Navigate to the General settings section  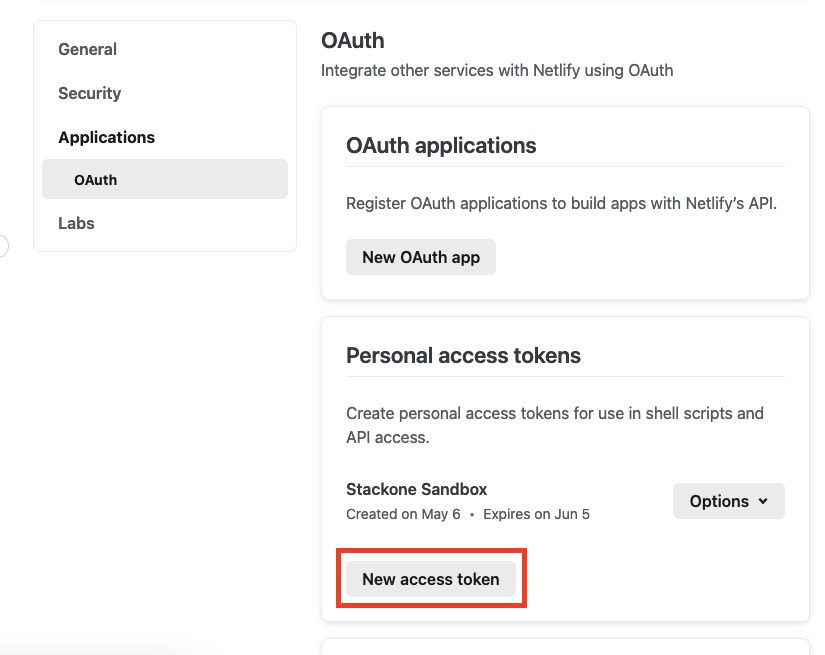(87, 48)
